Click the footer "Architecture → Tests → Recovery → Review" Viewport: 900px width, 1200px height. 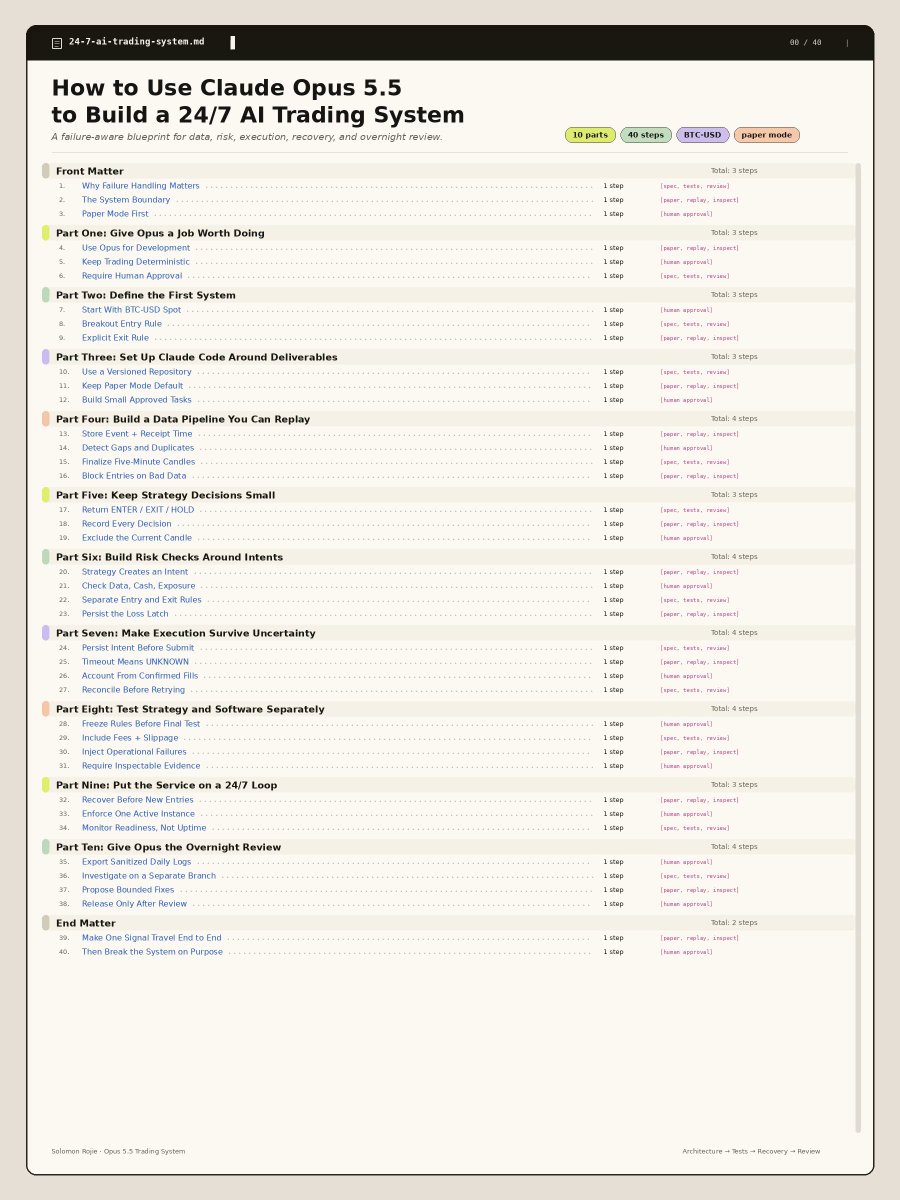[751, 1151]
